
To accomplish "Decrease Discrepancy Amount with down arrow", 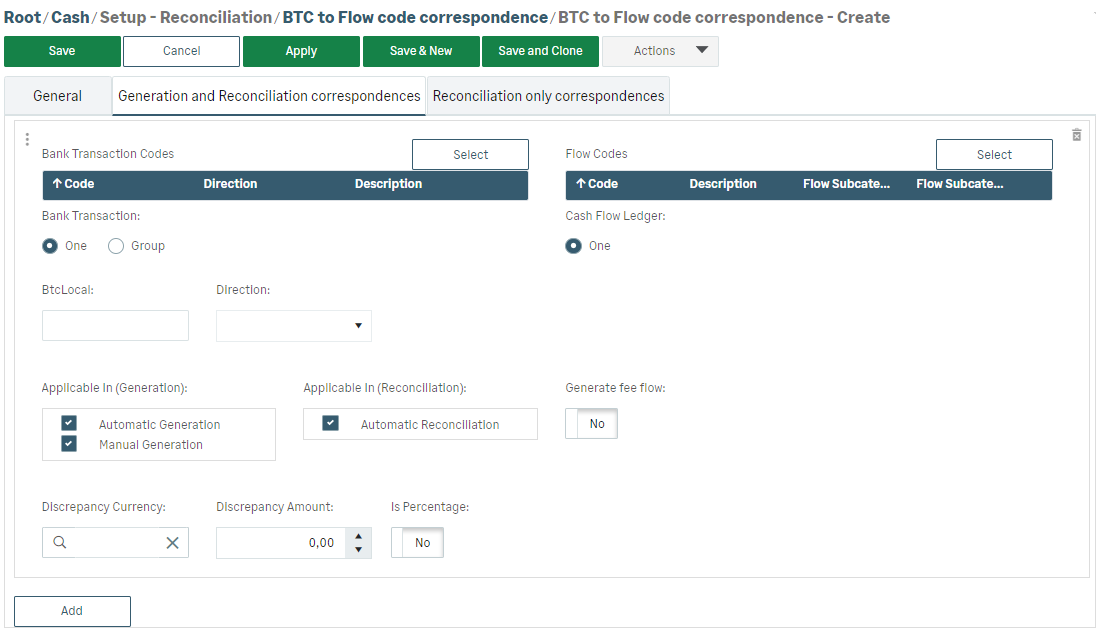I will (359, 549).
